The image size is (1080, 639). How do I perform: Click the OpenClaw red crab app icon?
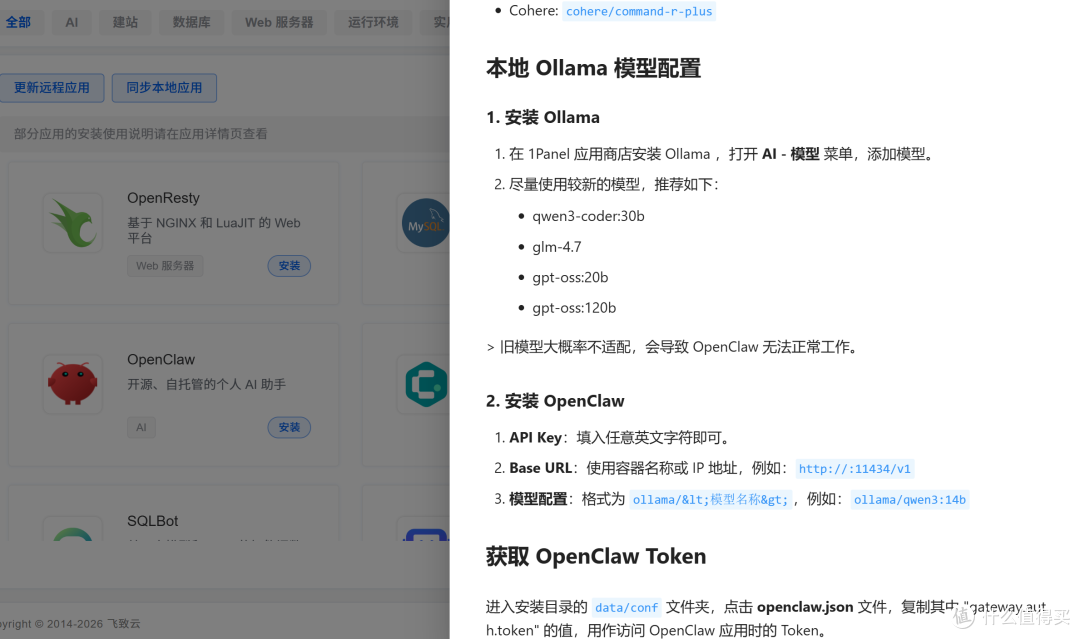73,384
